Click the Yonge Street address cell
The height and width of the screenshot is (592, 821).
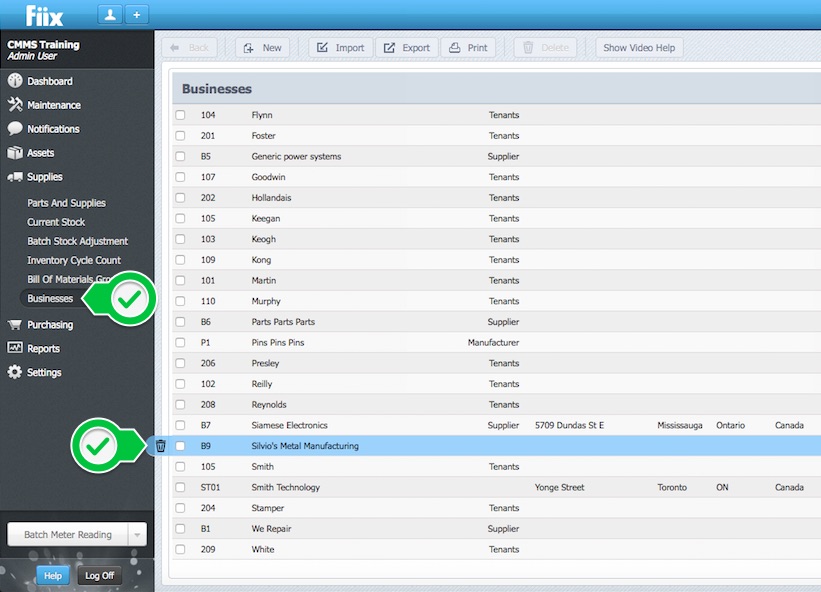click(x=559, y=487)
